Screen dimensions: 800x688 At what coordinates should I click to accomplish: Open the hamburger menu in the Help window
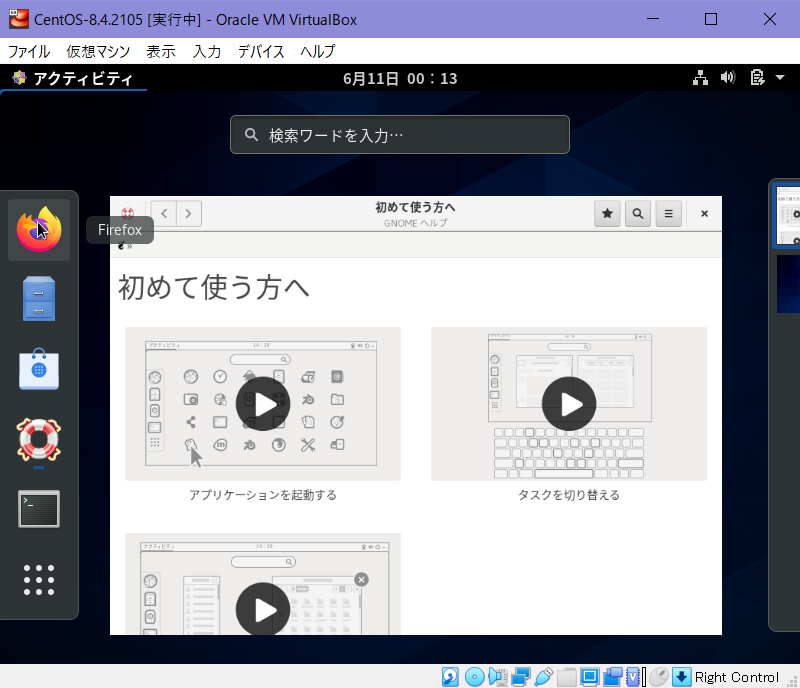[668, 213]
